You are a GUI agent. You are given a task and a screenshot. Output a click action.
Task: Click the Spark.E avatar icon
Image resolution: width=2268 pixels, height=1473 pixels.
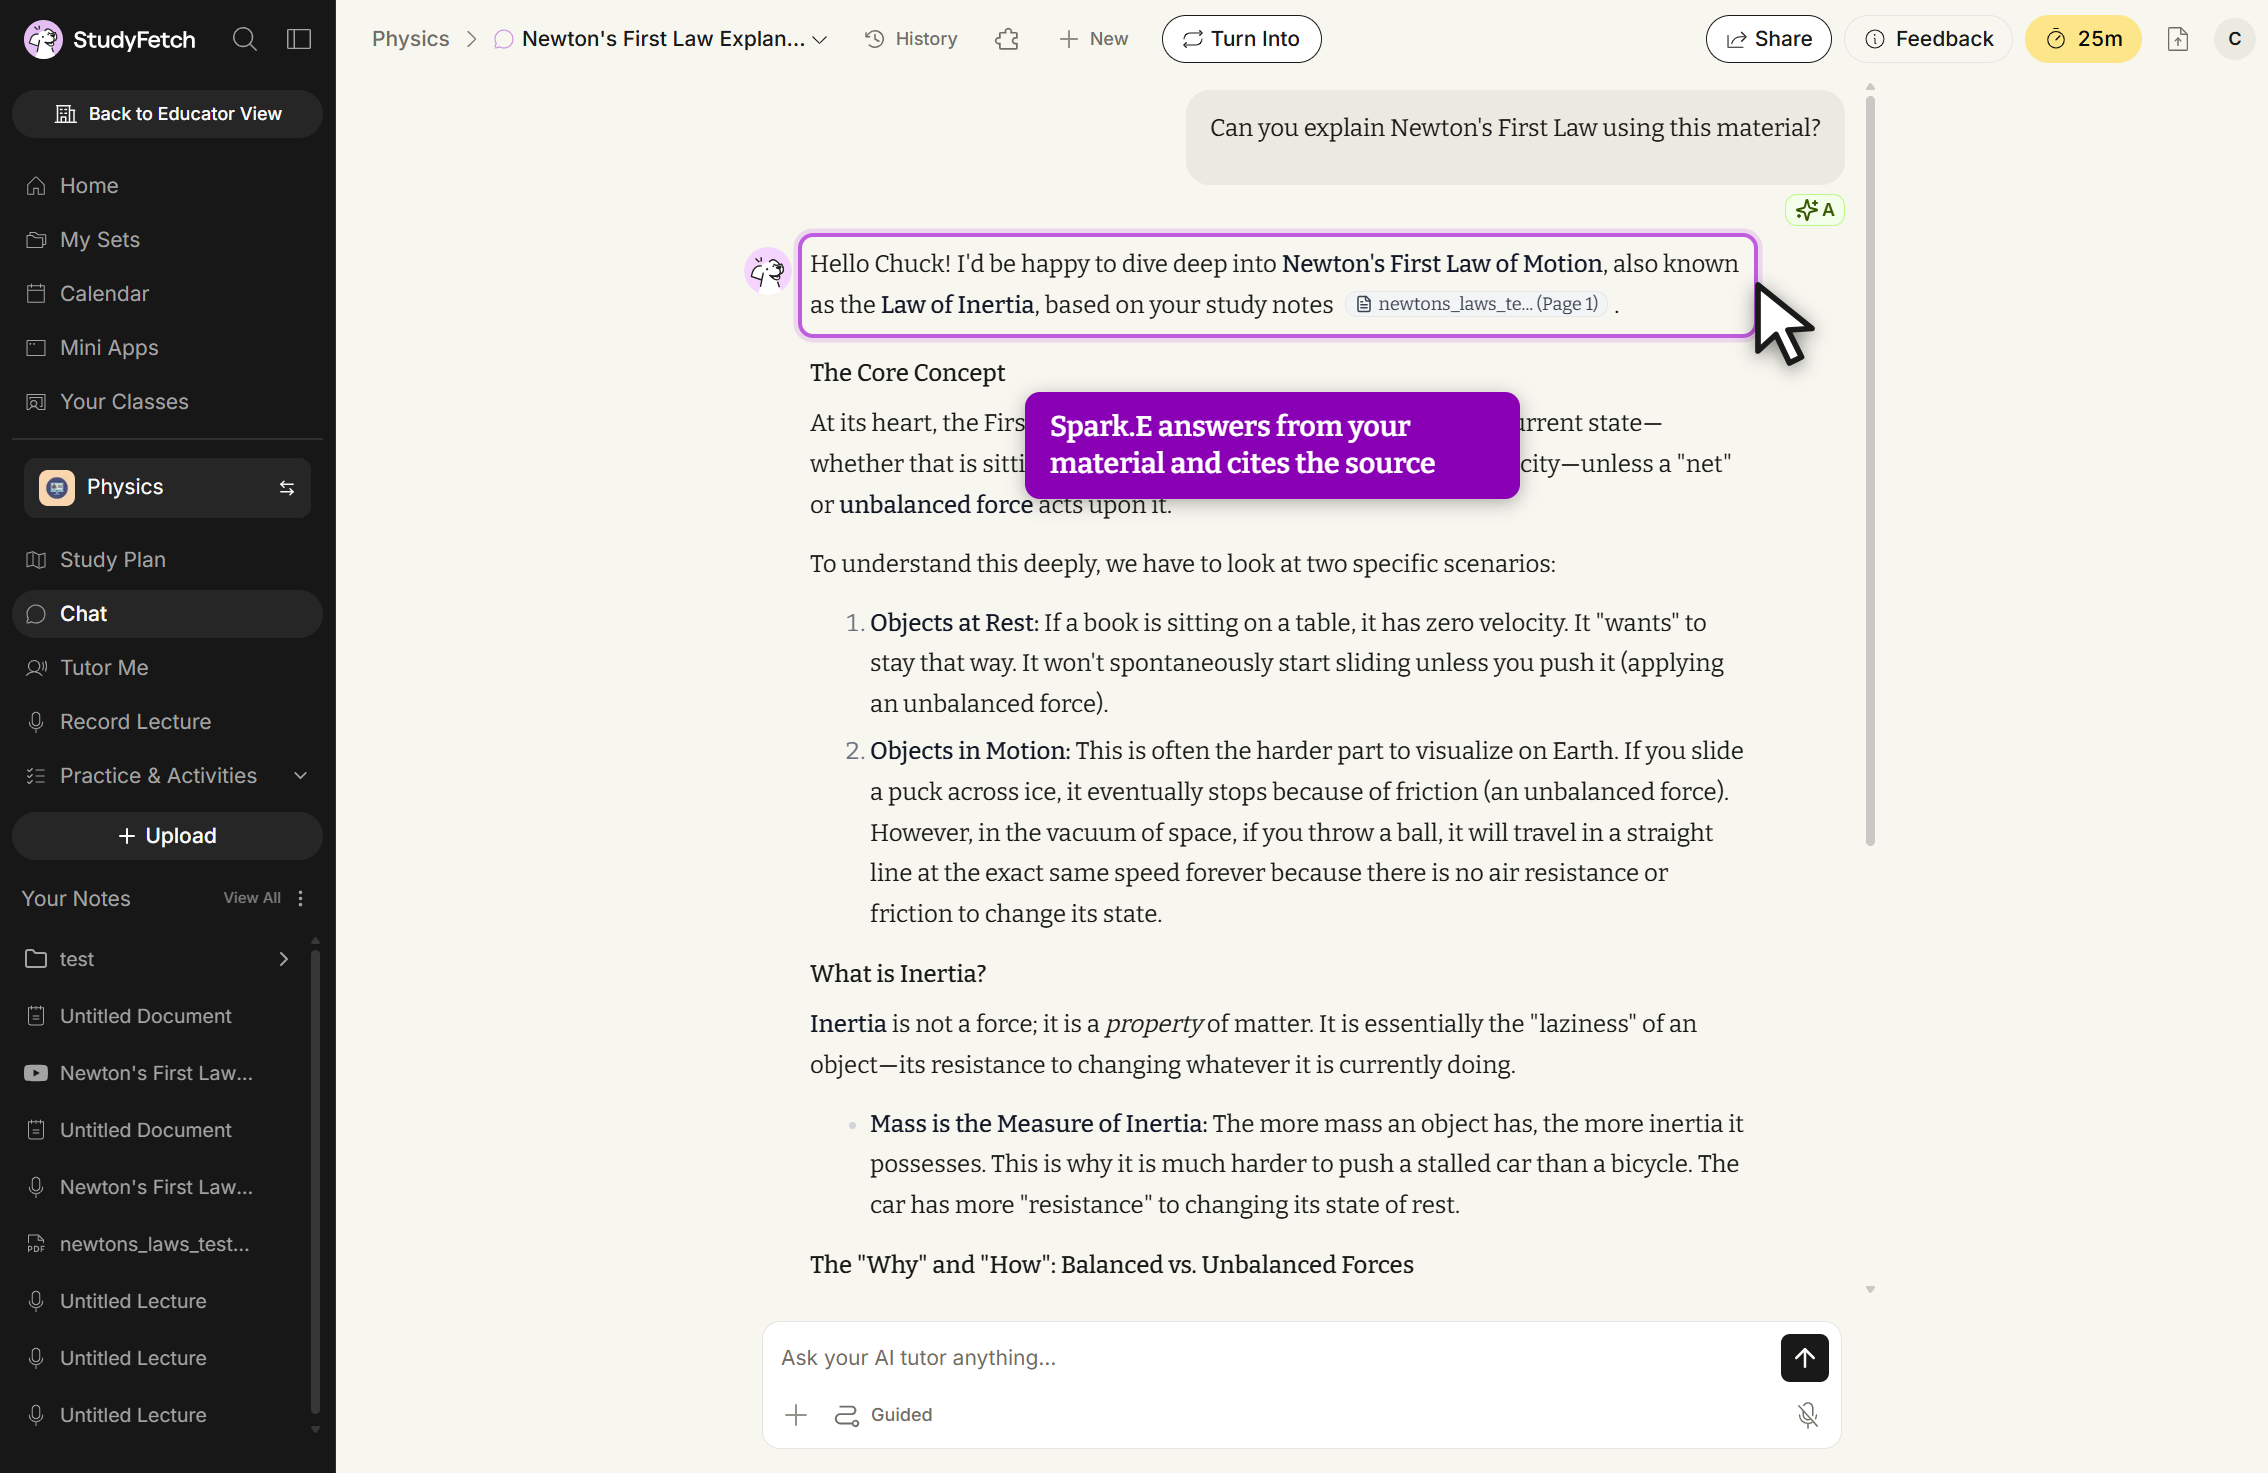coord(768,271)
